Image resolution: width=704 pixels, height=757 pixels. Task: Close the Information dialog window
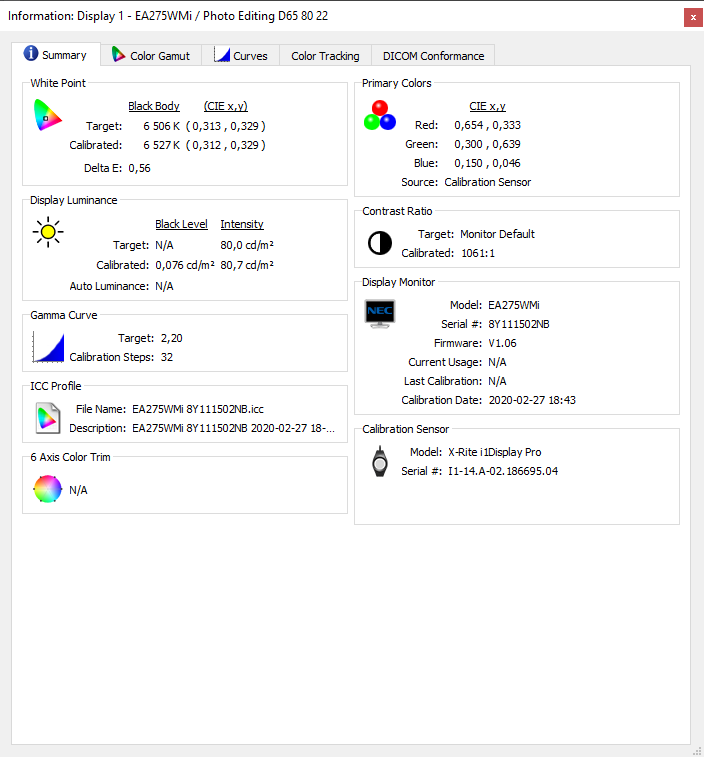pyautogui.click(x=692, y=17)
